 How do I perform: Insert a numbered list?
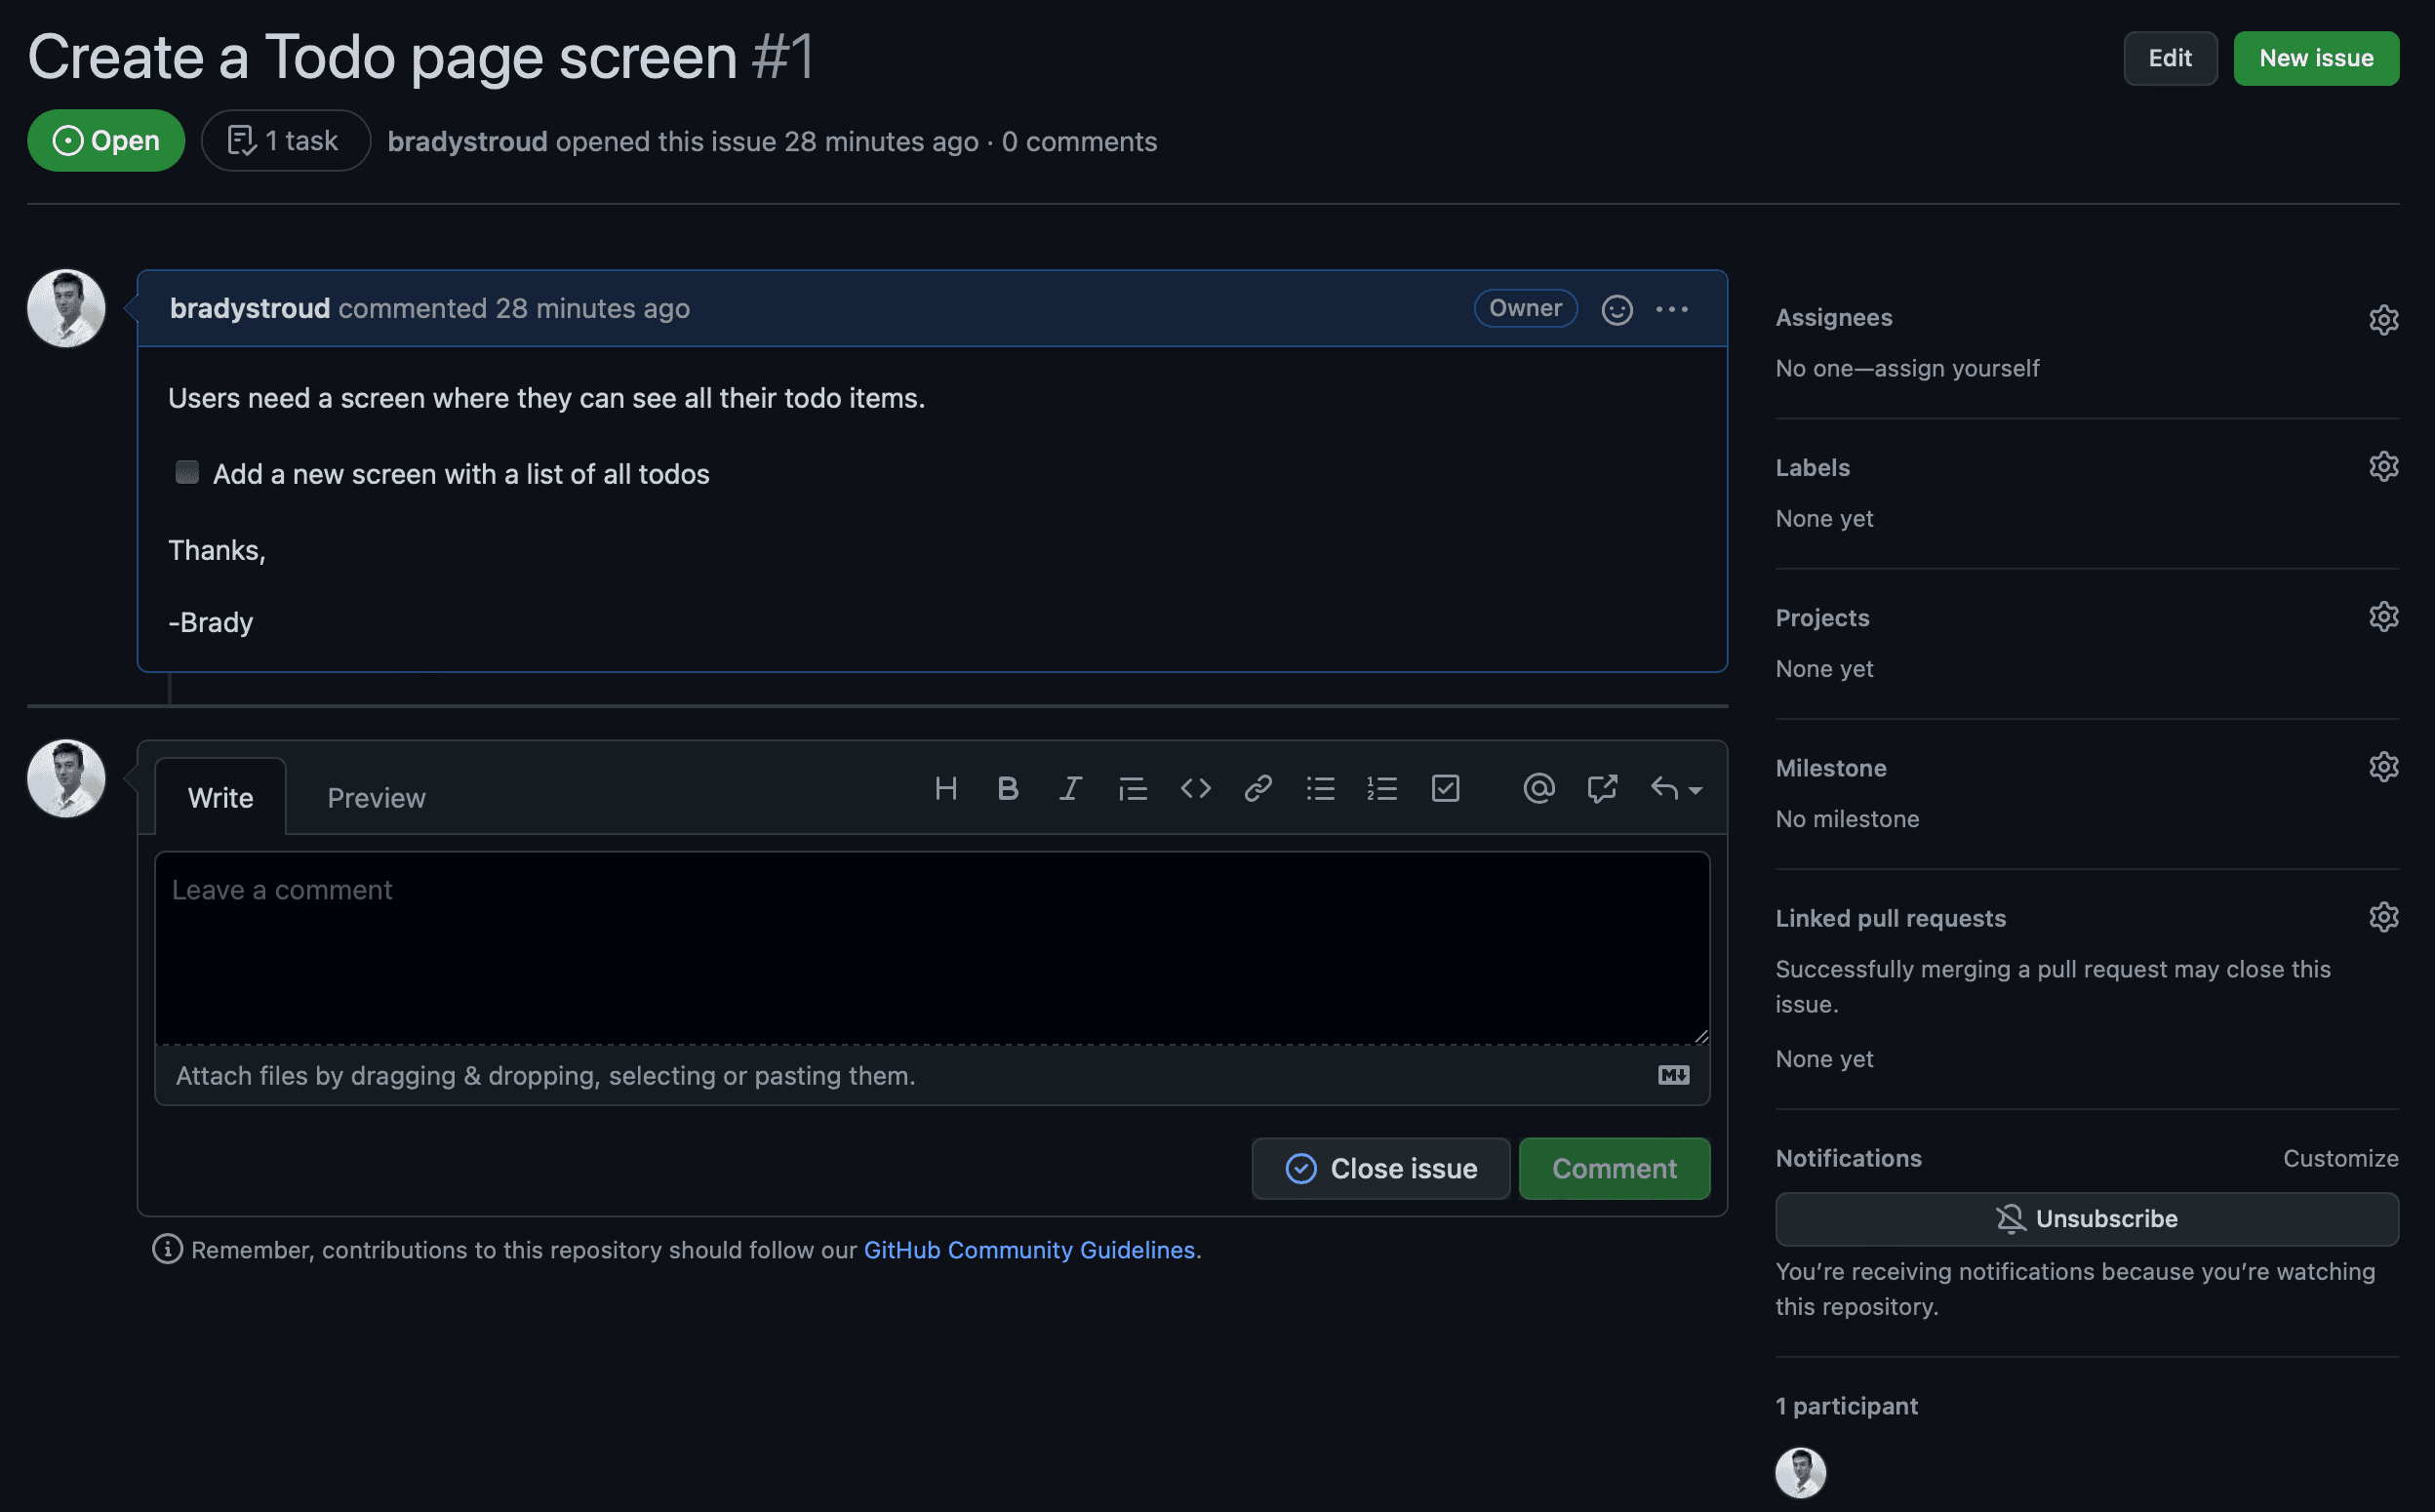click(1382, 789)
